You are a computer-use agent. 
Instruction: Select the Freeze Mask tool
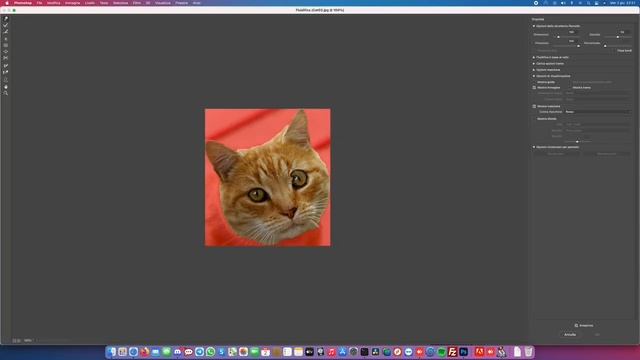[x=6, y=65]
